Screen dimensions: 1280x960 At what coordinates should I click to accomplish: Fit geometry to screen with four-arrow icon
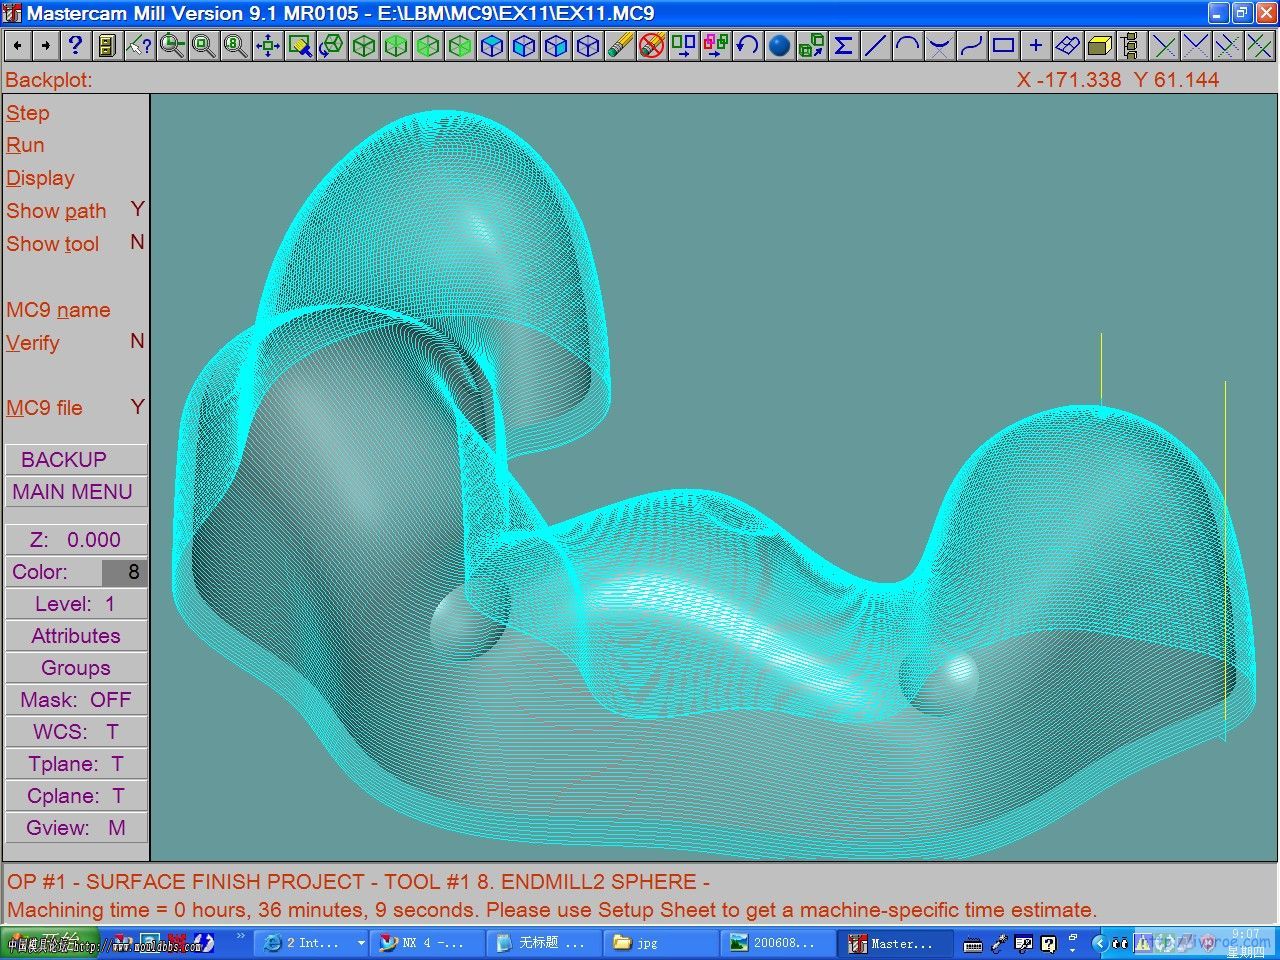(267, 46)
